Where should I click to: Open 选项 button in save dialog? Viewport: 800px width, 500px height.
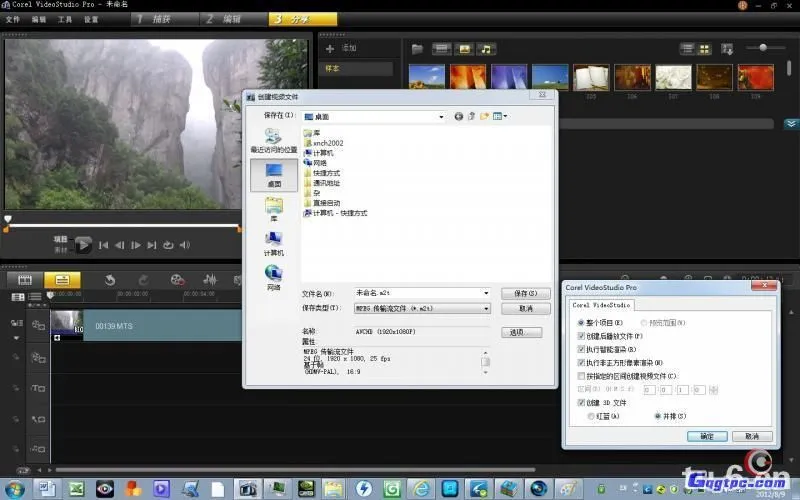[x=521, y=332]
